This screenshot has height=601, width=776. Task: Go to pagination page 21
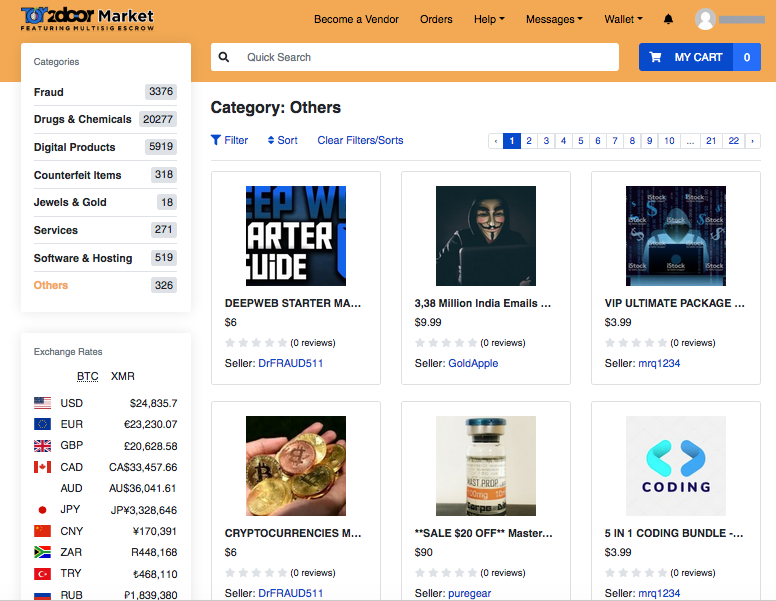(x=711, y=141)
